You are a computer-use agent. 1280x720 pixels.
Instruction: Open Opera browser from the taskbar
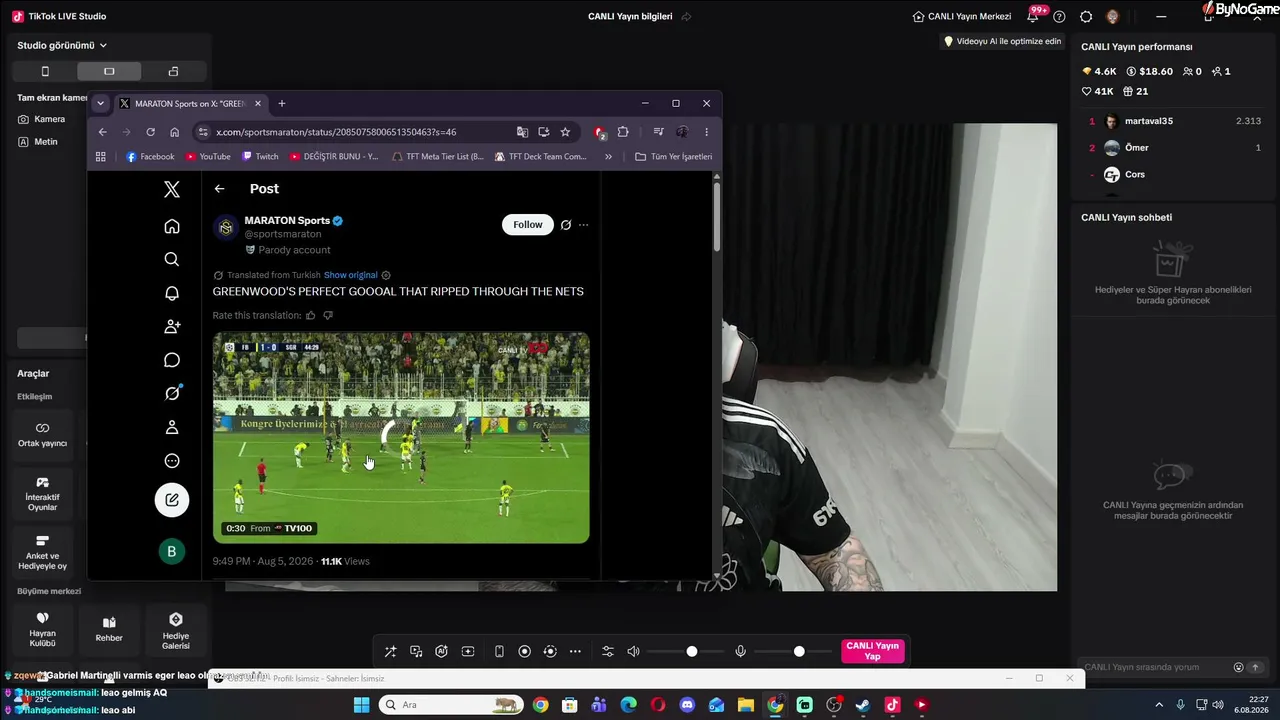click(x=658, y=705)
